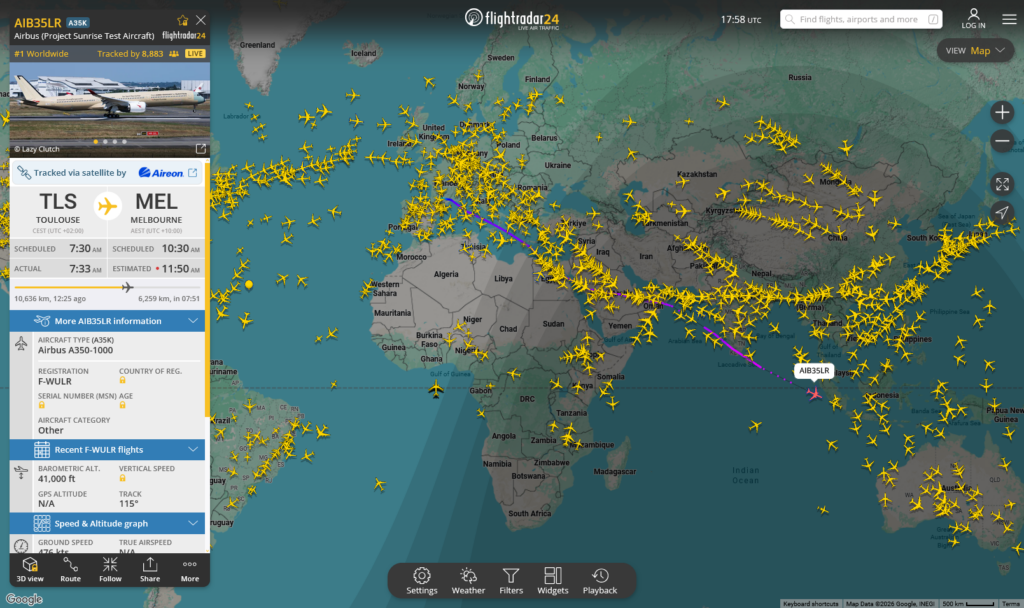Screen dimensions: 1024x608
Task: Follow the AIB35LR aircraft
Action: [x=110, y=569]
